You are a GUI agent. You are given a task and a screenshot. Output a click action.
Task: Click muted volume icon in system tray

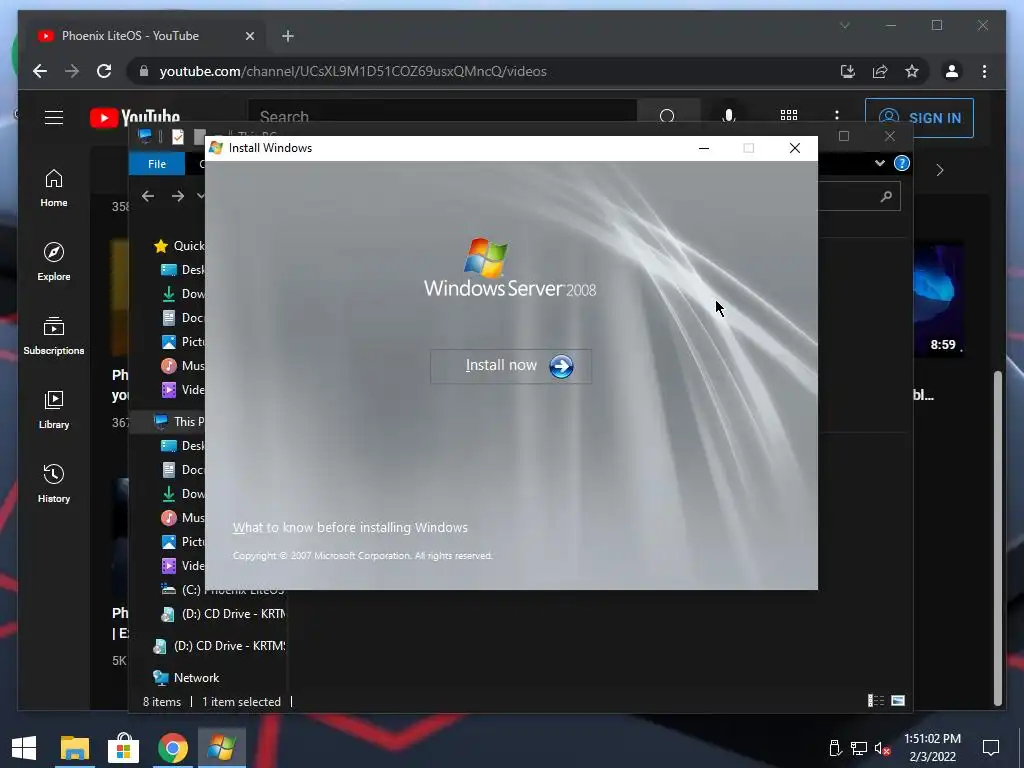tap(882, 748)
